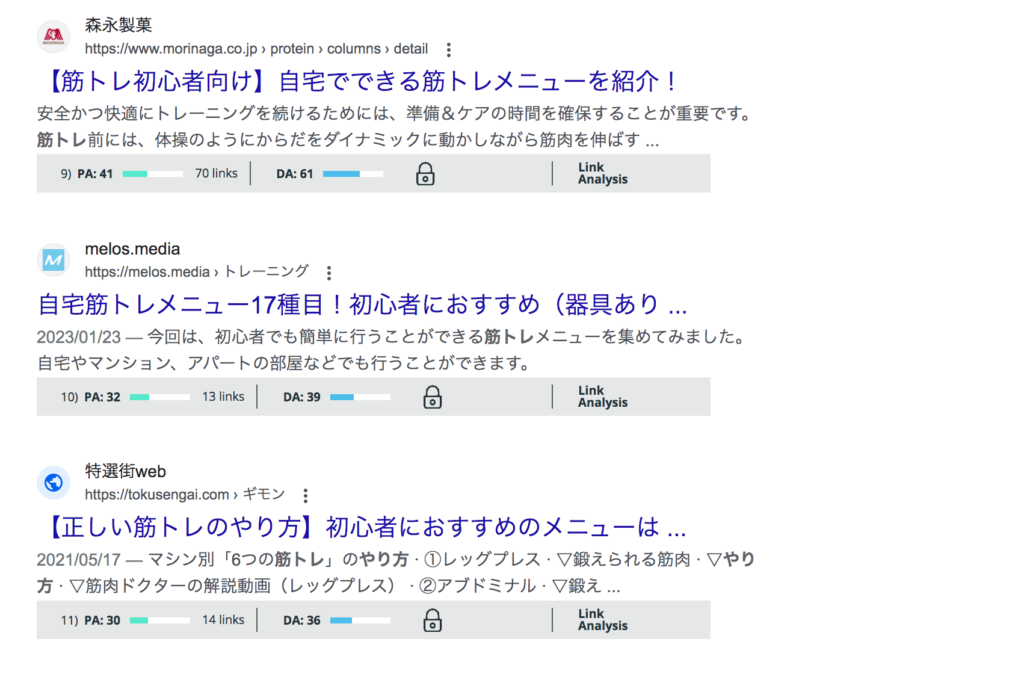Click the '70 links' count
This screenshot has height=674, width=1024.
point(216,174)
